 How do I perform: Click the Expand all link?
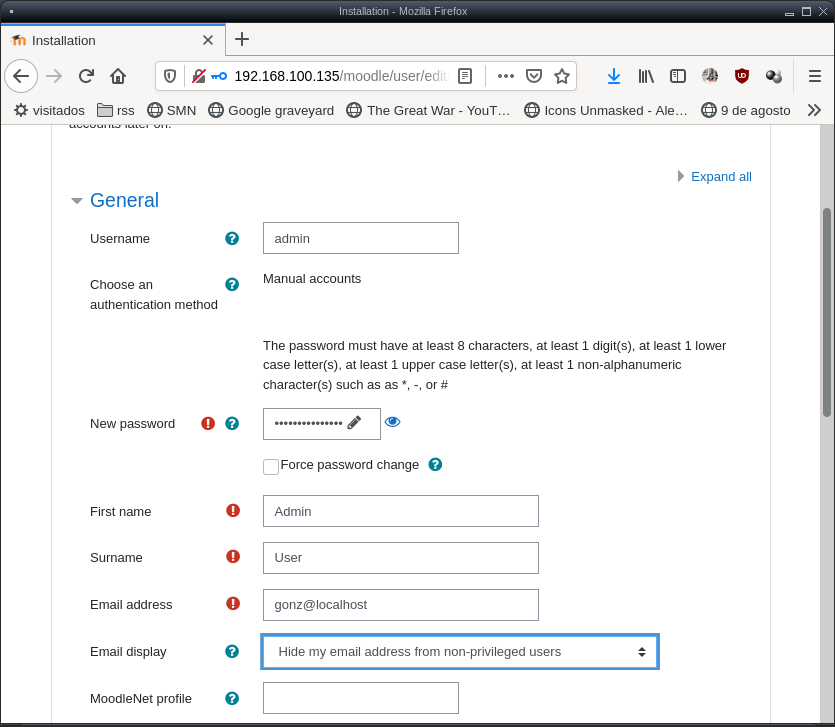721,176
